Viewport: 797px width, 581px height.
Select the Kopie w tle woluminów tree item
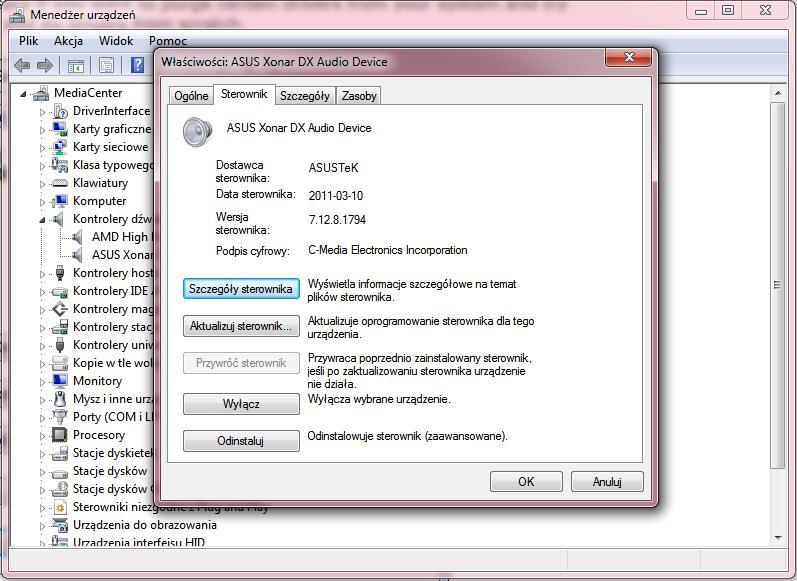[x=112, y=363]
